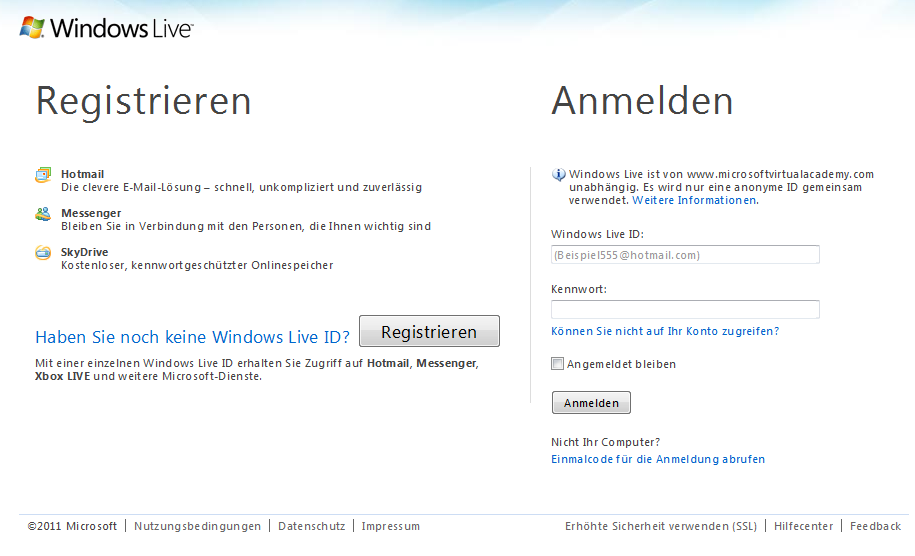Focus the Windows Live ID input field

pos(685,254)
